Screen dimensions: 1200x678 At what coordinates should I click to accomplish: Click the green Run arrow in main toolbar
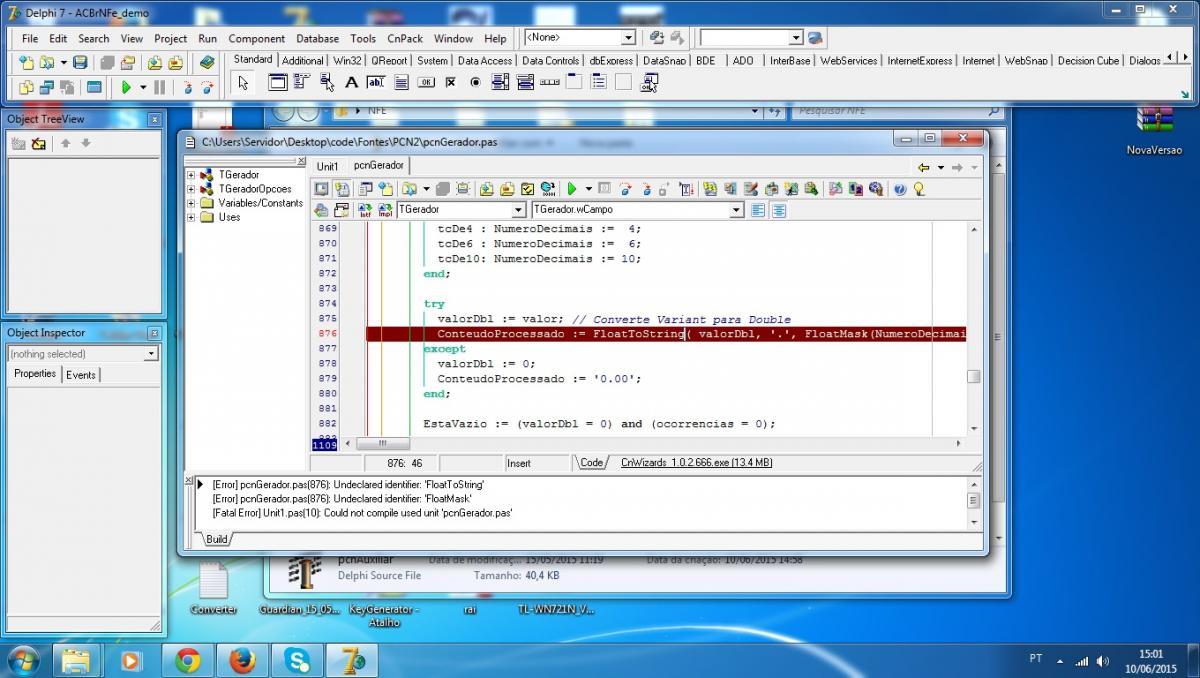(x=126, y=87)
